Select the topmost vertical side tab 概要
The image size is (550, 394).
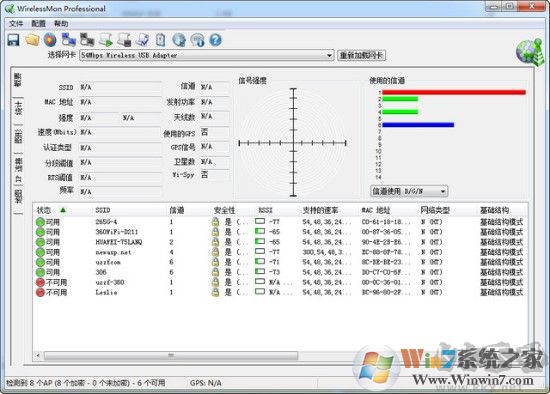(18, 80)
